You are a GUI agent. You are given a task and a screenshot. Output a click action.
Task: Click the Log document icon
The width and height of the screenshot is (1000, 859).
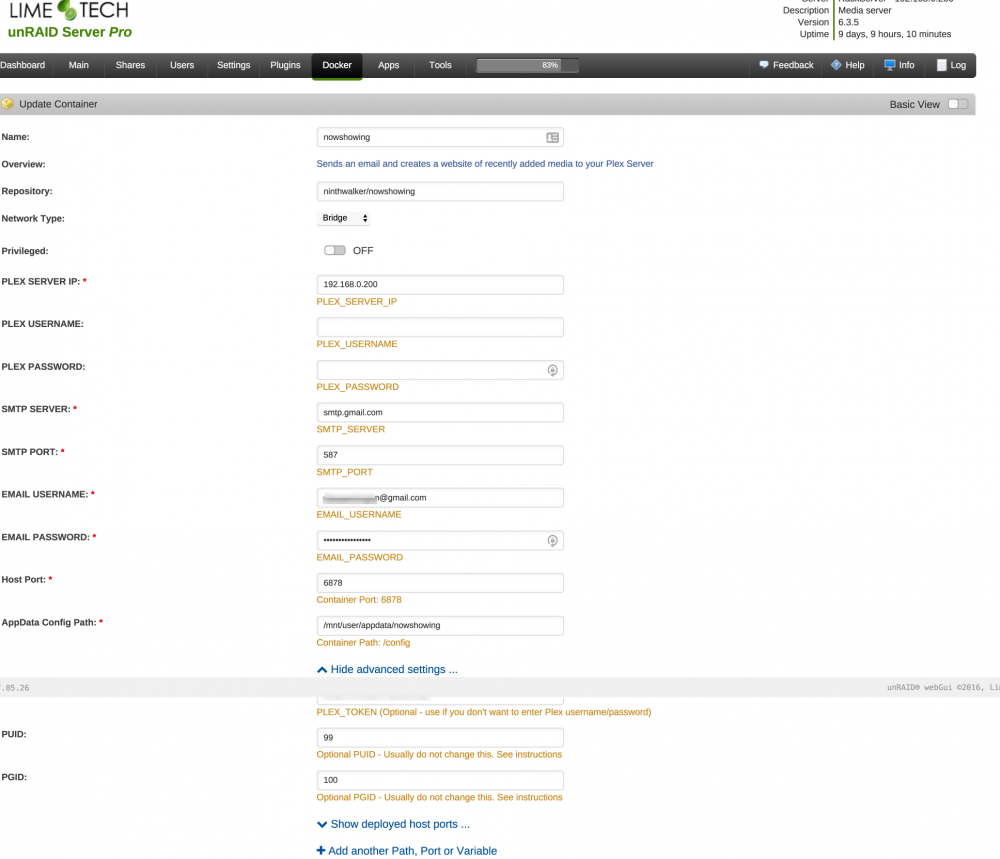(x=941, y=64)
